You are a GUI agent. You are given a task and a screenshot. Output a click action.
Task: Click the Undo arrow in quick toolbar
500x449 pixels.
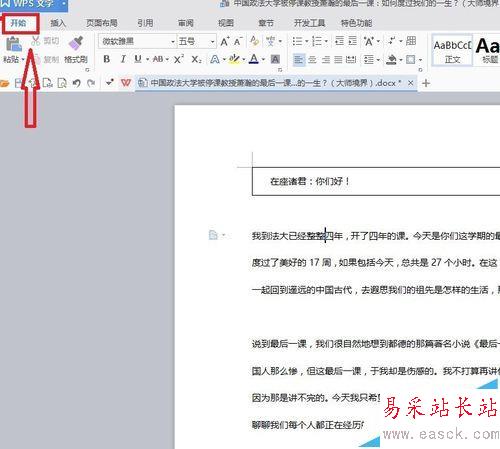[x=77, y=83]
